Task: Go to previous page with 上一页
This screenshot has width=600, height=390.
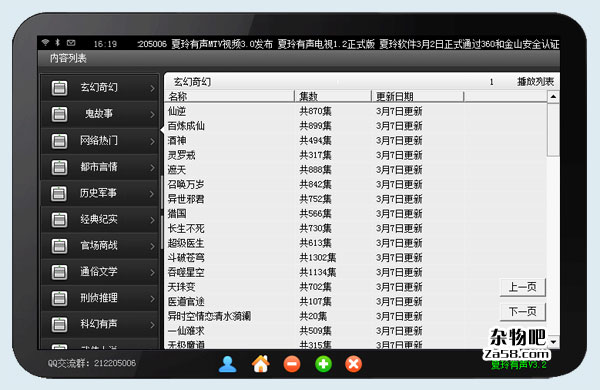Action: [522, 287]
